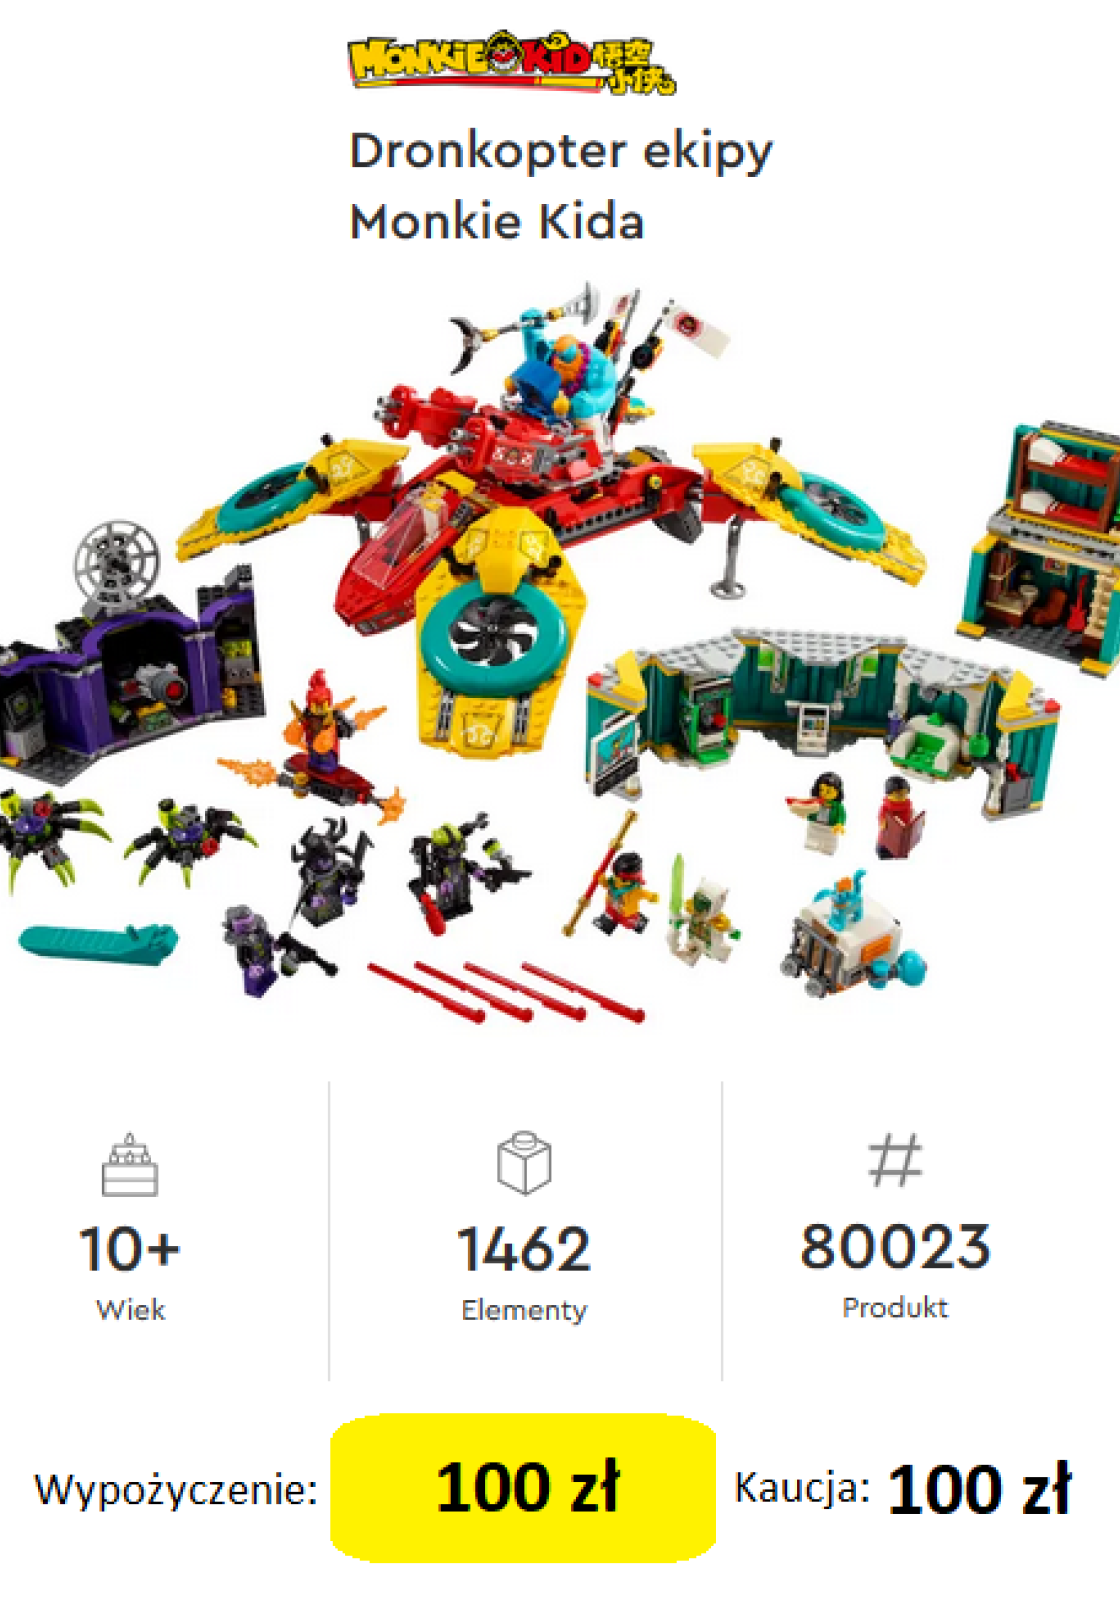Click the Monkie Kid logo
This screenshot has width=1120, height=1600.
click(x=511, y=62)
